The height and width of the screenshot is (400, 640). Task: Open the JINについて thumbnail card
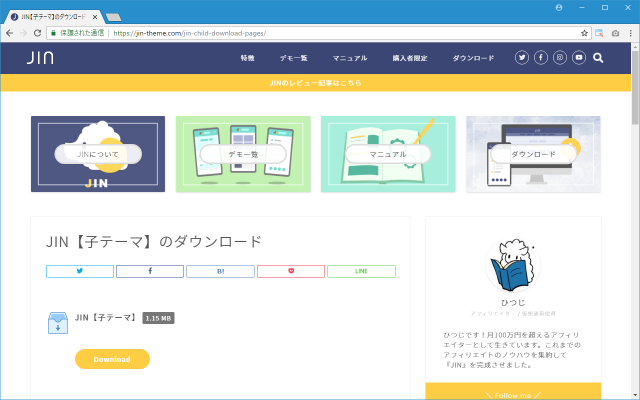tap(98, 154)
